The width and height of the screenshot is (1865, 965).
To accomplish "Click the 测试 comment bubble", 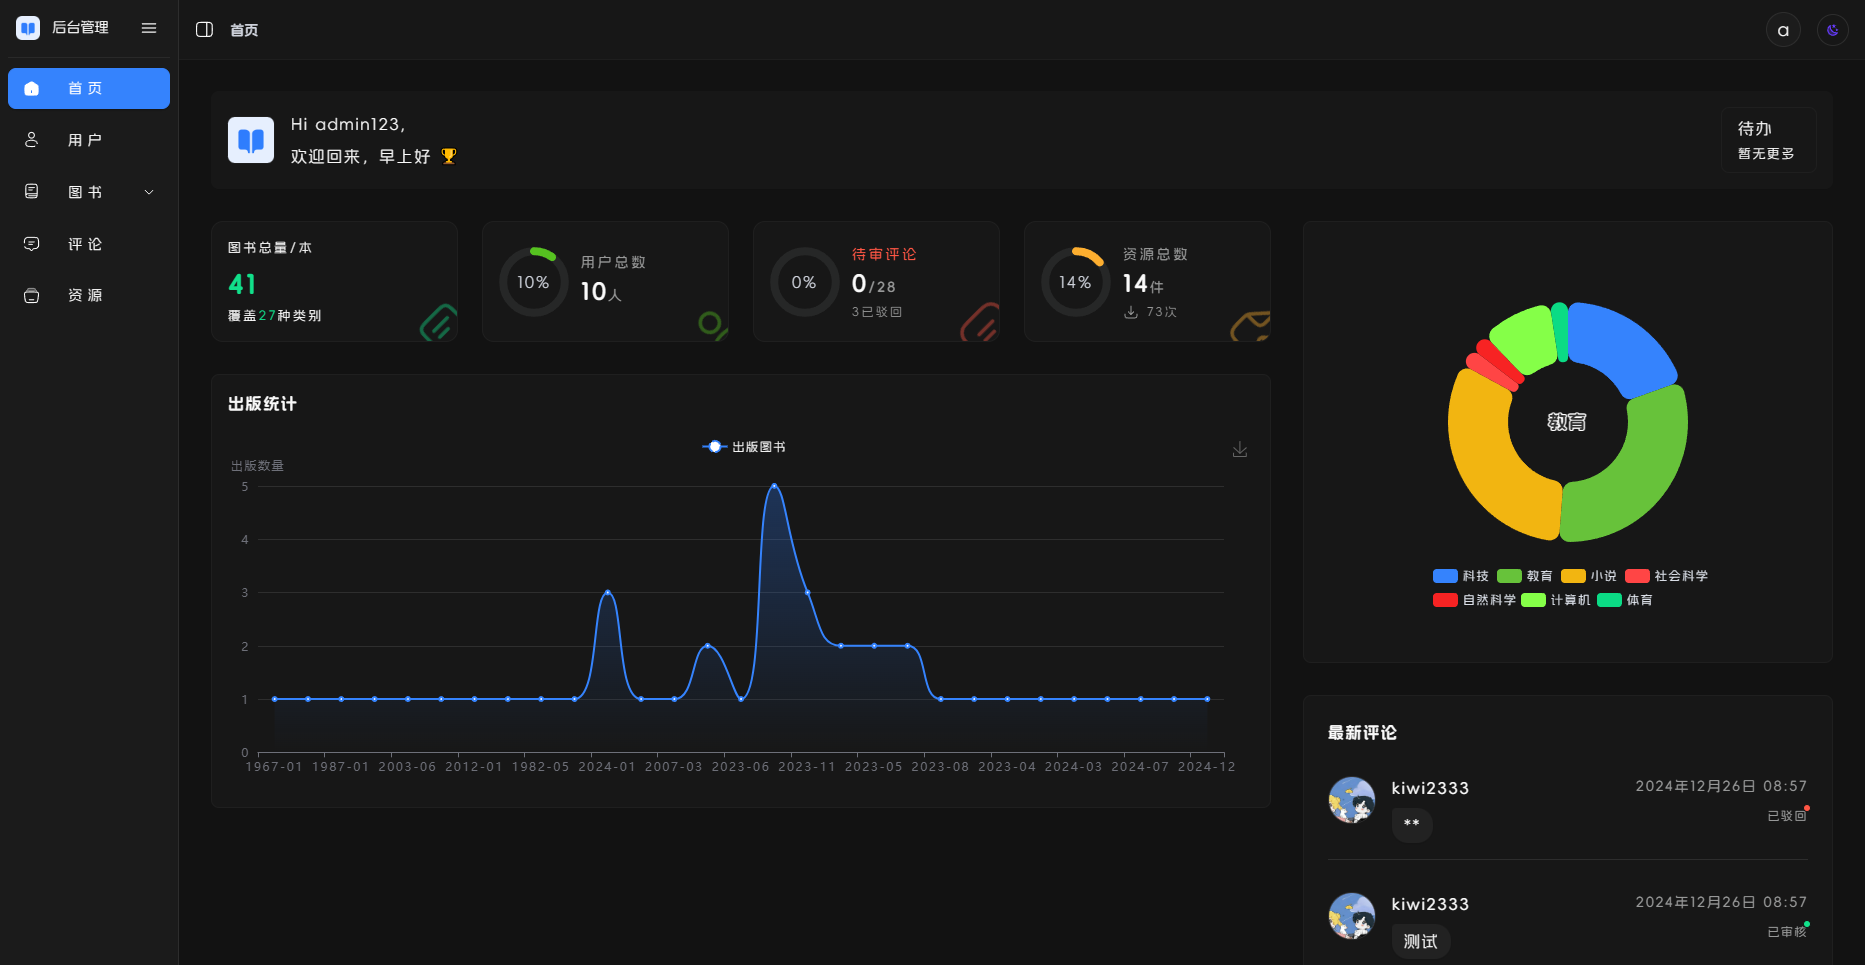I will click(x=1421, y=941).
